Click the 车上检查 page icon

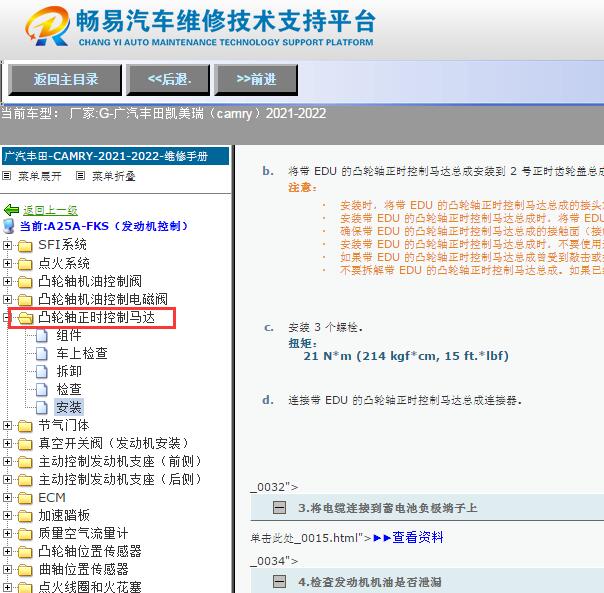42,353
